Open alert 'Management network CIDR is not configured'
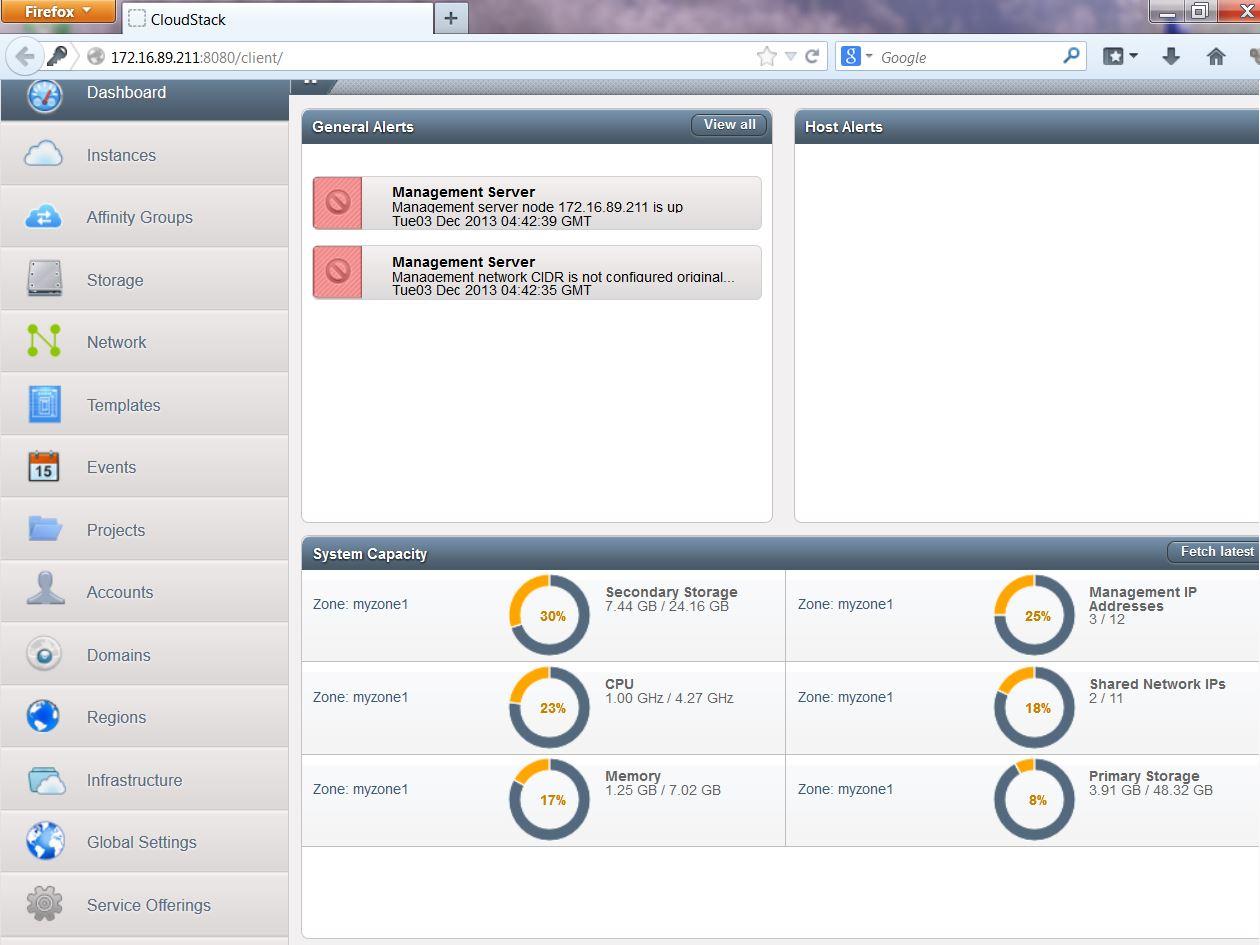The image size is (1260, 945). tap(537, 272)
